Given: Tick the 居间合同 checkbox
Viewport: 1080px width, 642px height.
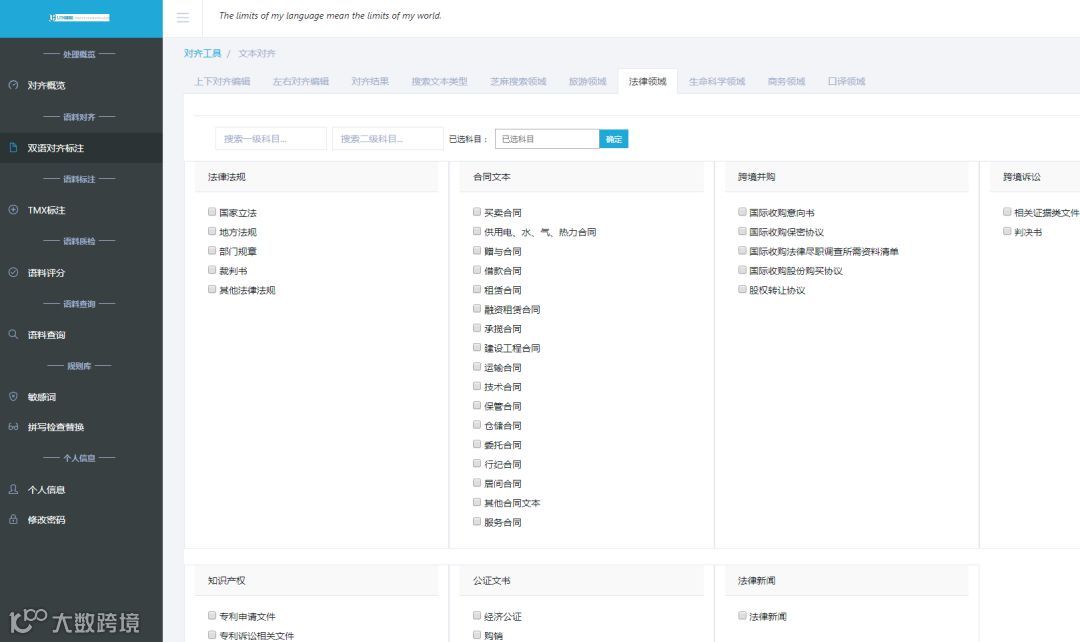Looking at the screenshot, I should [x=477, y=483].
